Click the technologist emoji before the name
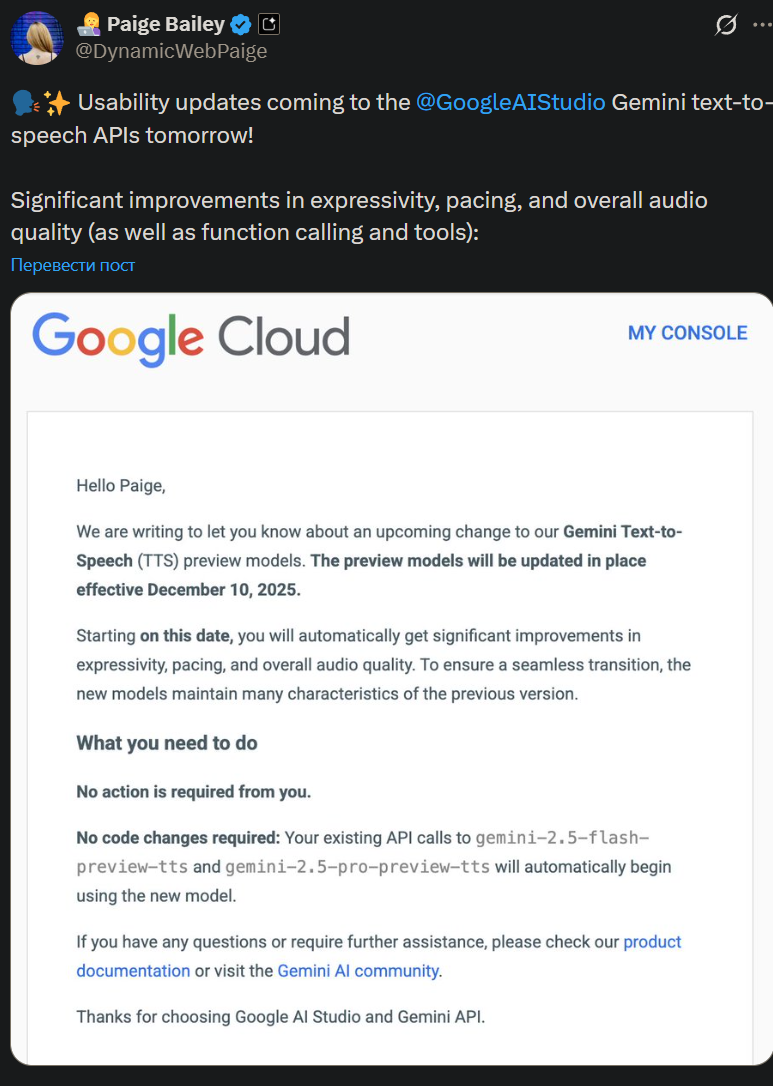The image size is (773, 1086). point(90,25)
